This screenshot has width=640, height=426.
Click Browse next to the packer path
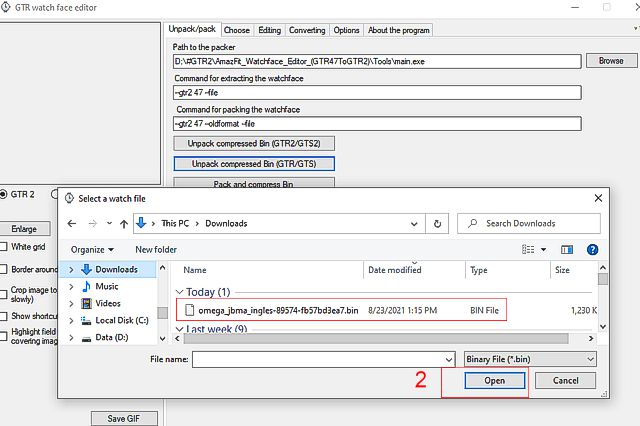pyautogui.click(x=611, y=61)
